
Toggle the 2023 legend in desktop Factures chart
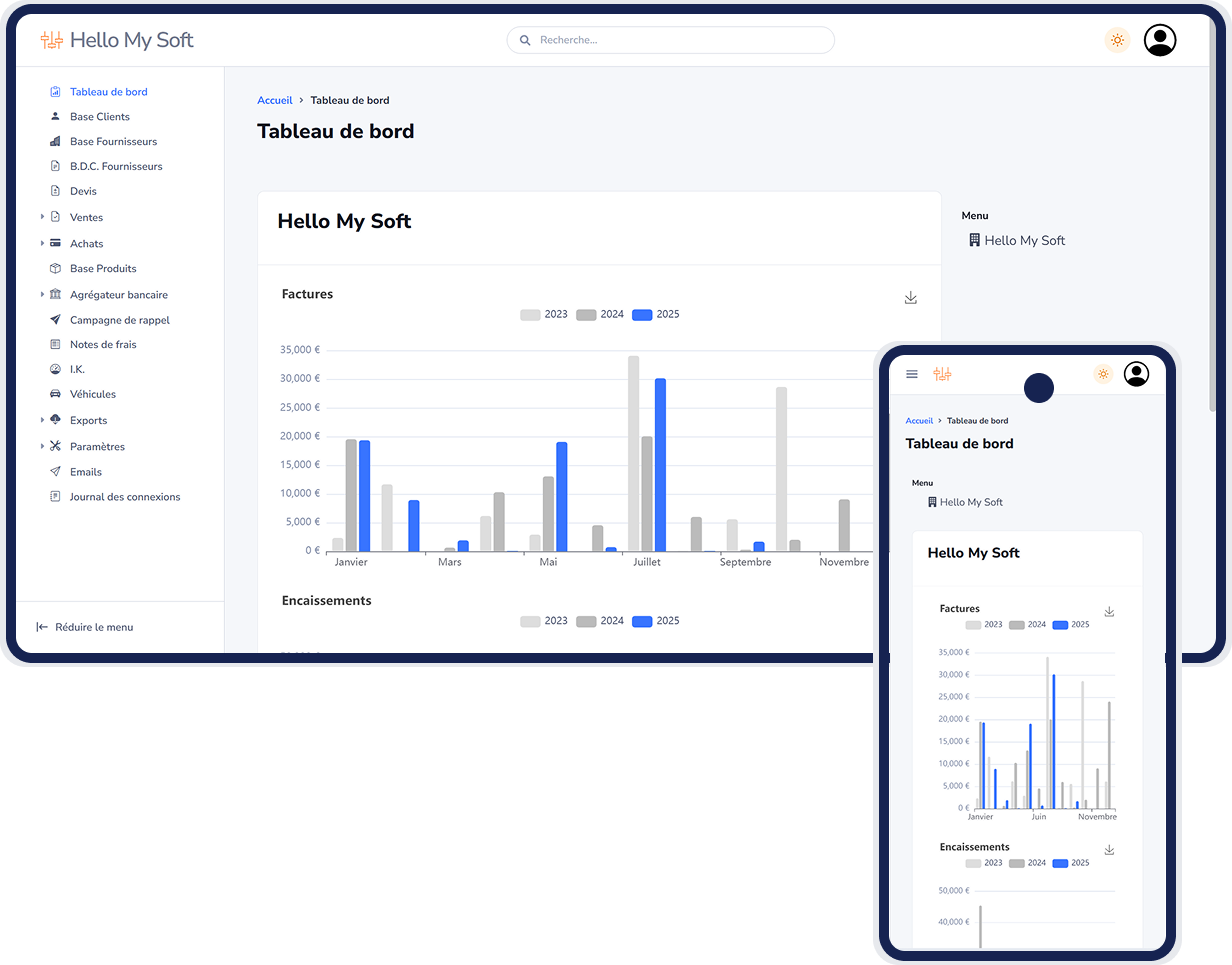tap(544, 314)
